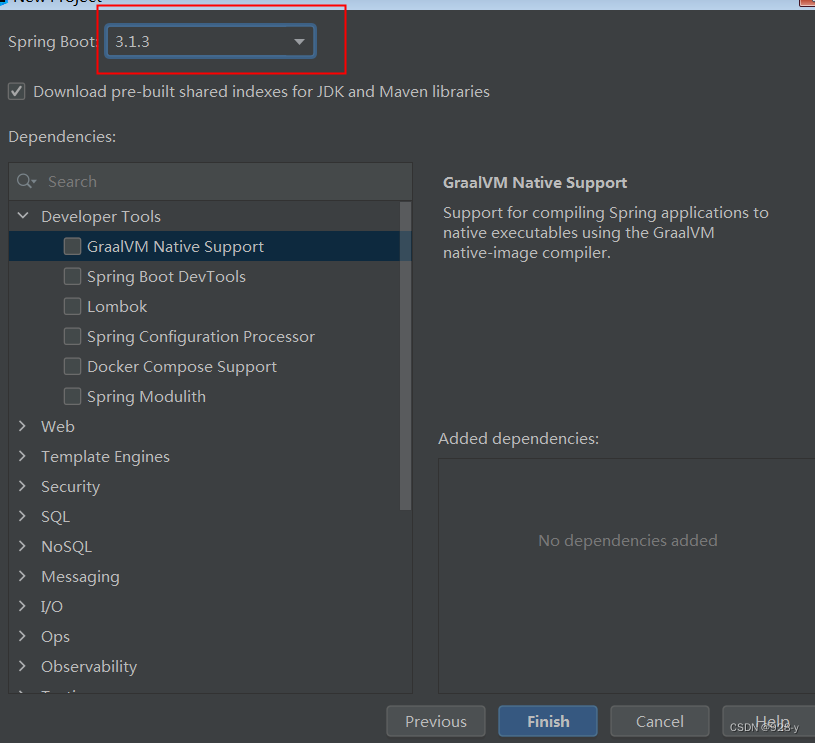Expand the Messaging category
815x743 pixels.
[x=22, y=576]
